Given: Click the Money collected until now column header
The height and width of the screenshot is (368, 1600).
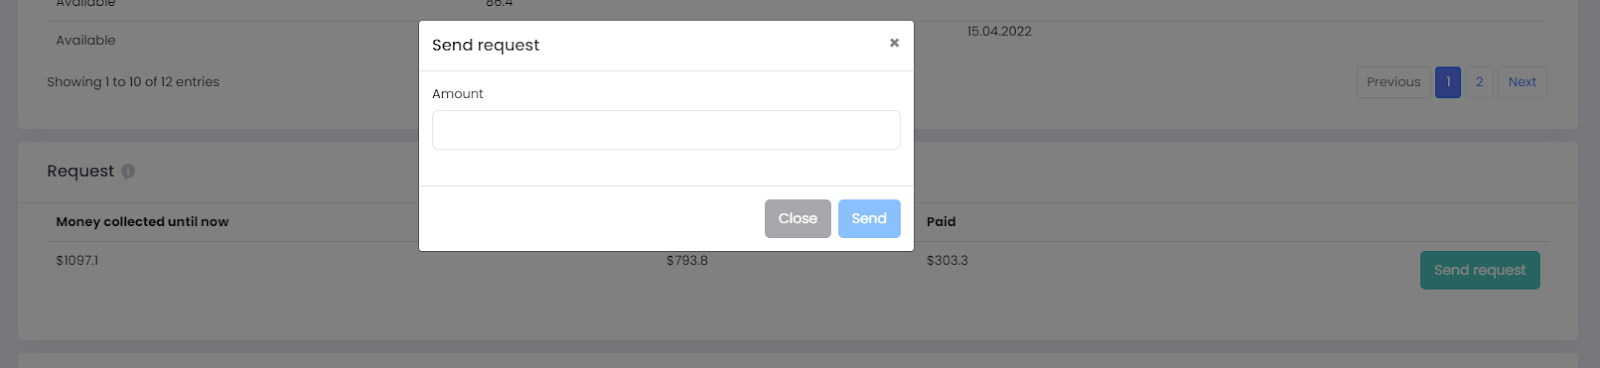Looking at the screenshot, I should tap(142, 222).
